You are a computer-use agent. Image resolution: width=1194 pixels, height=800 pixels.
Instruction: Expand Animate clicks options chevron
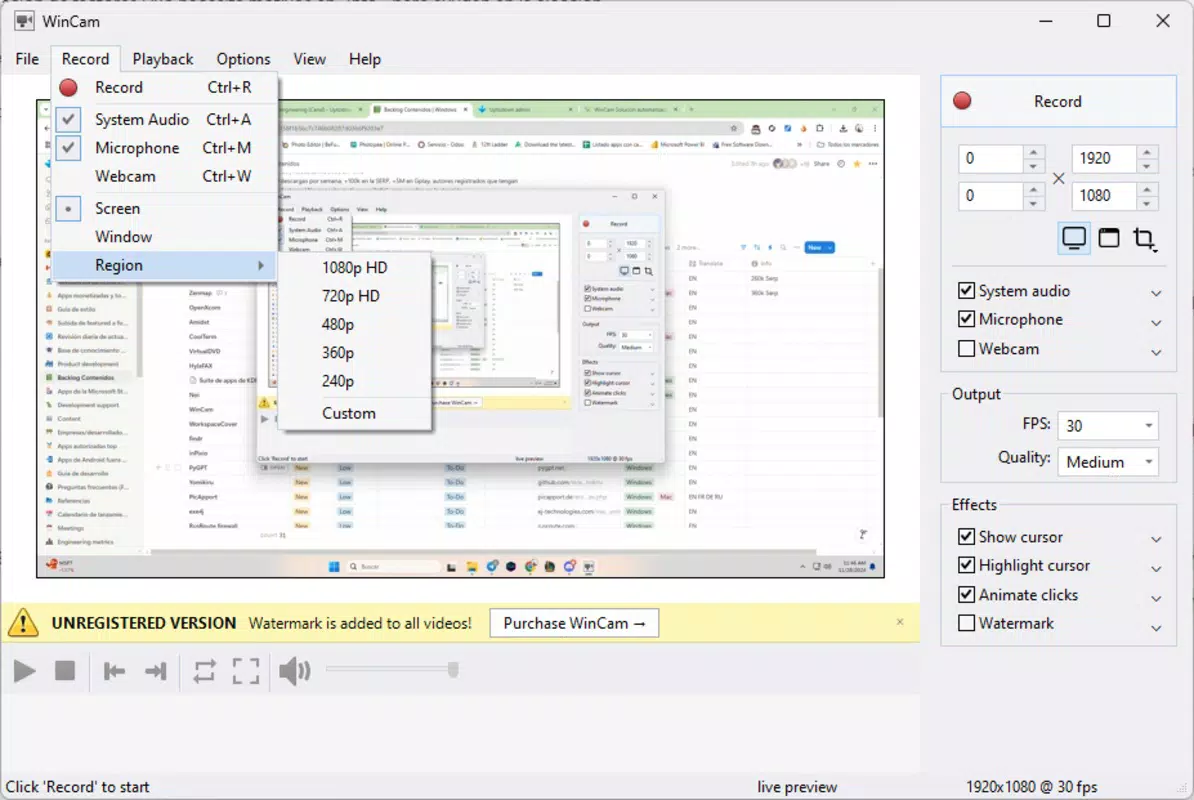1156,598
